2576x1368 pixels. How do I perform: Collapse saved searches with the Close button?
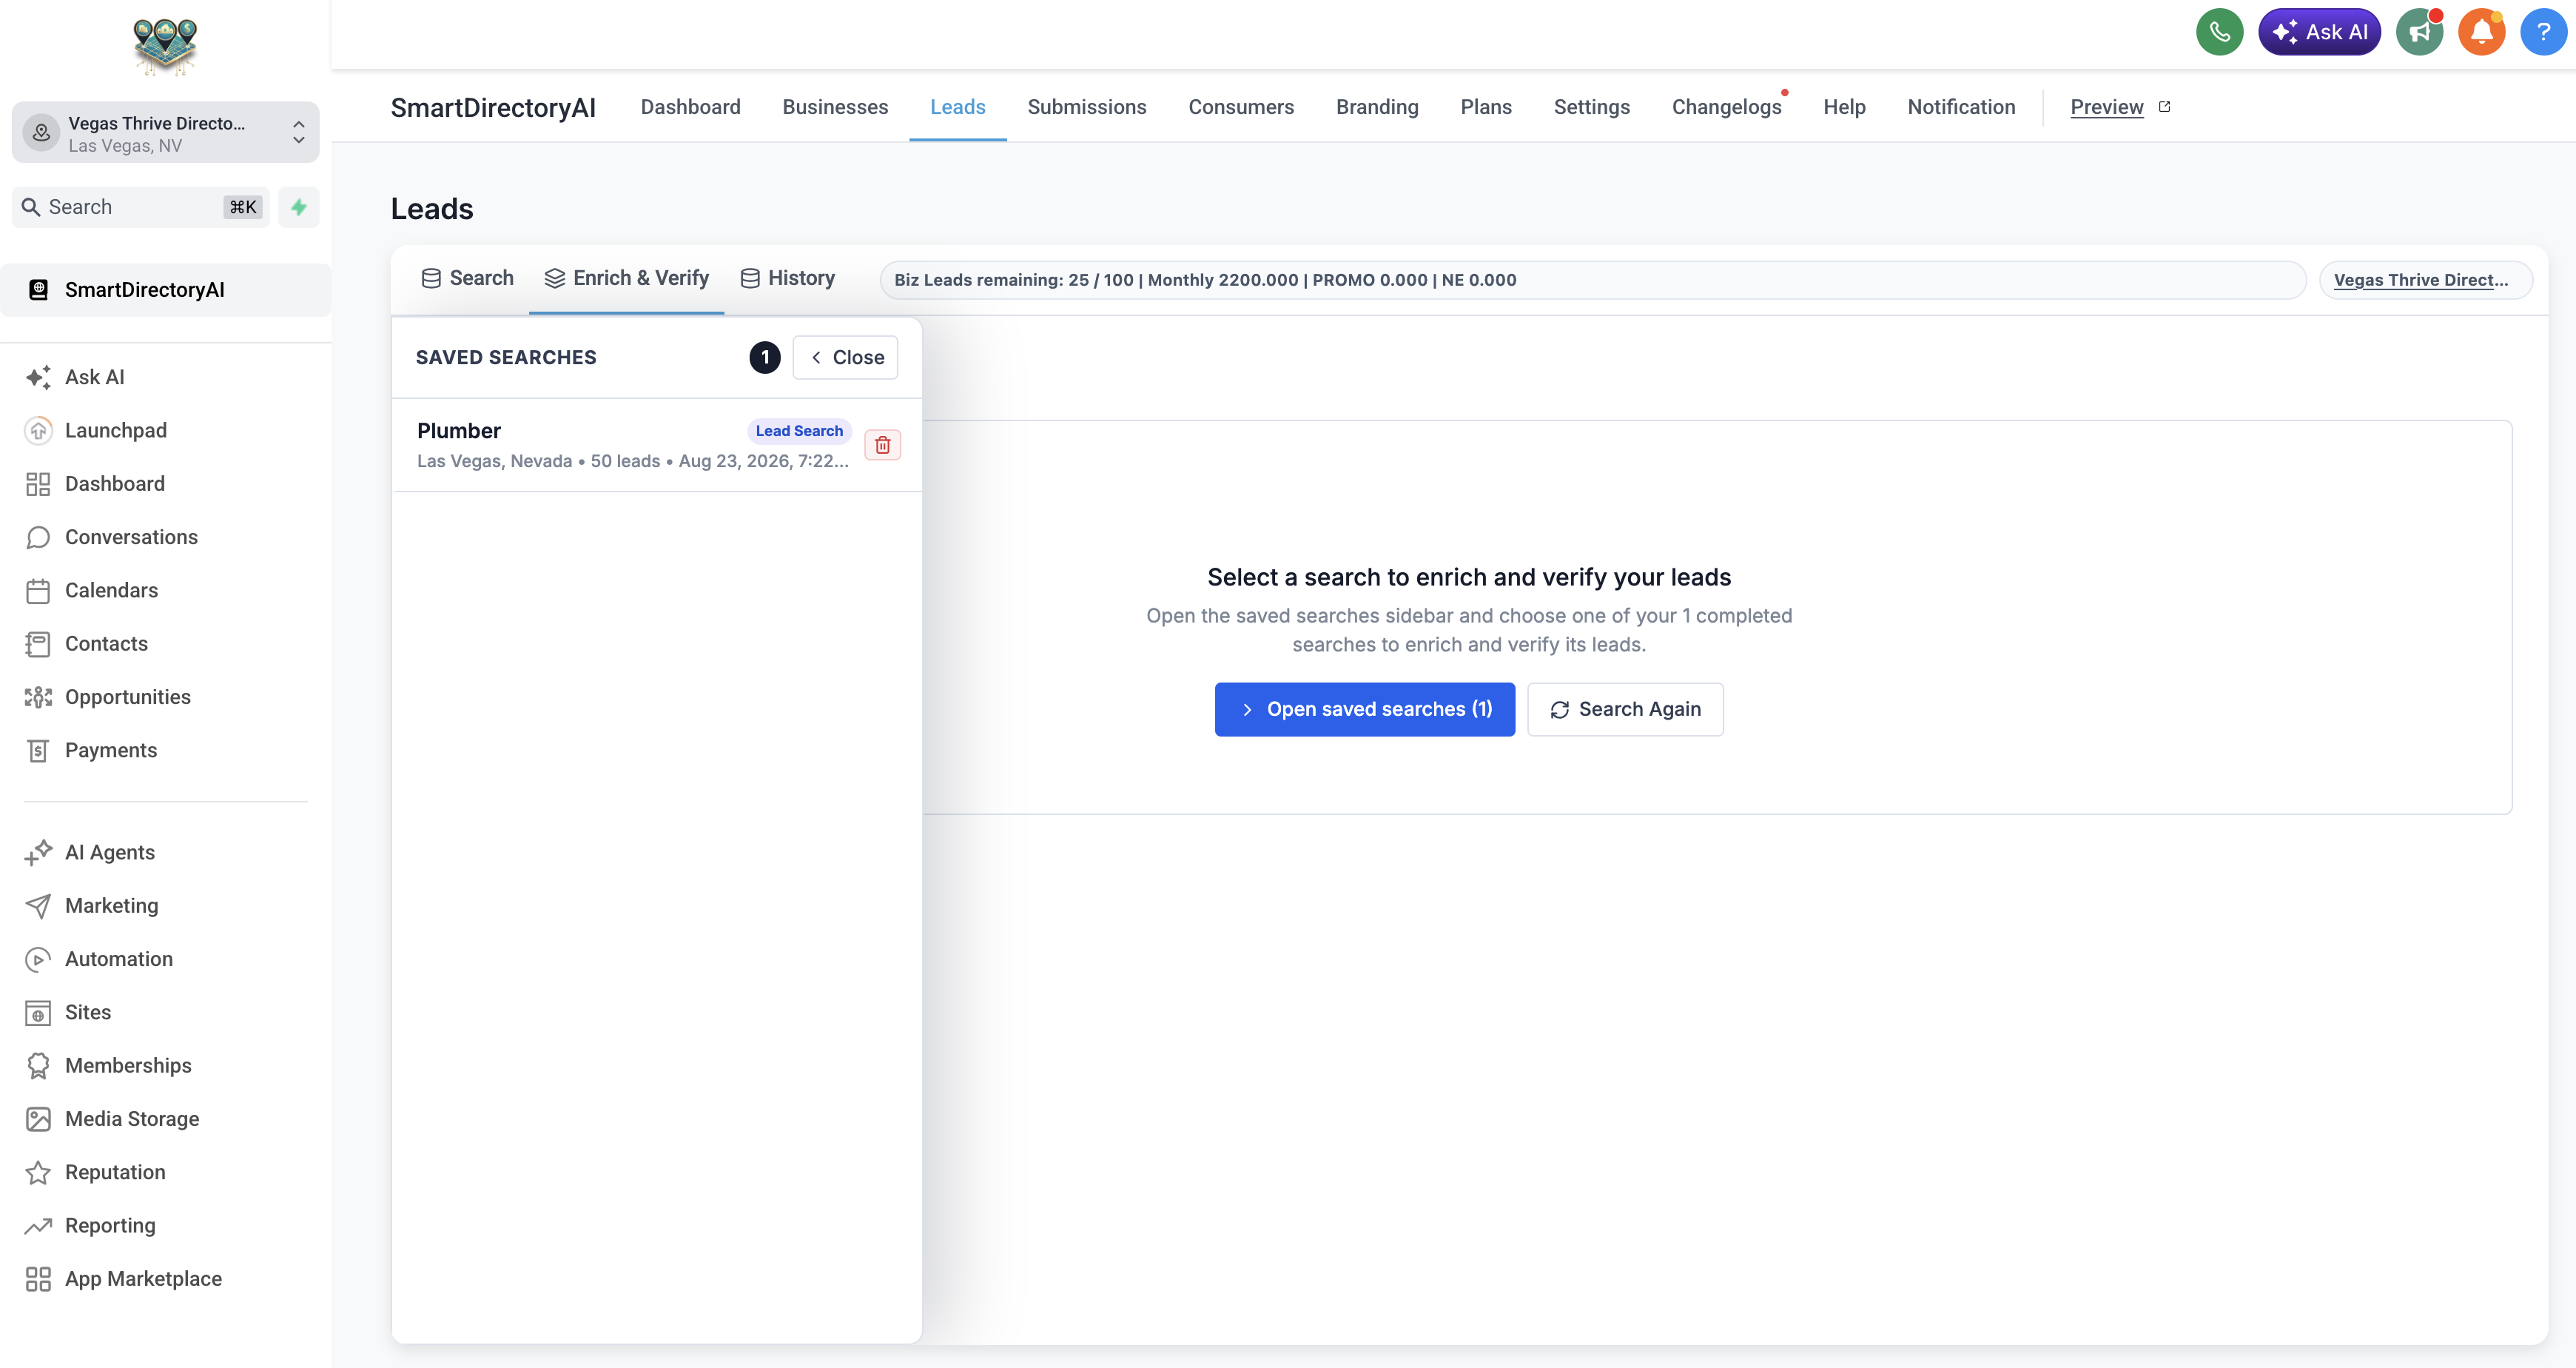pos(845,357)
